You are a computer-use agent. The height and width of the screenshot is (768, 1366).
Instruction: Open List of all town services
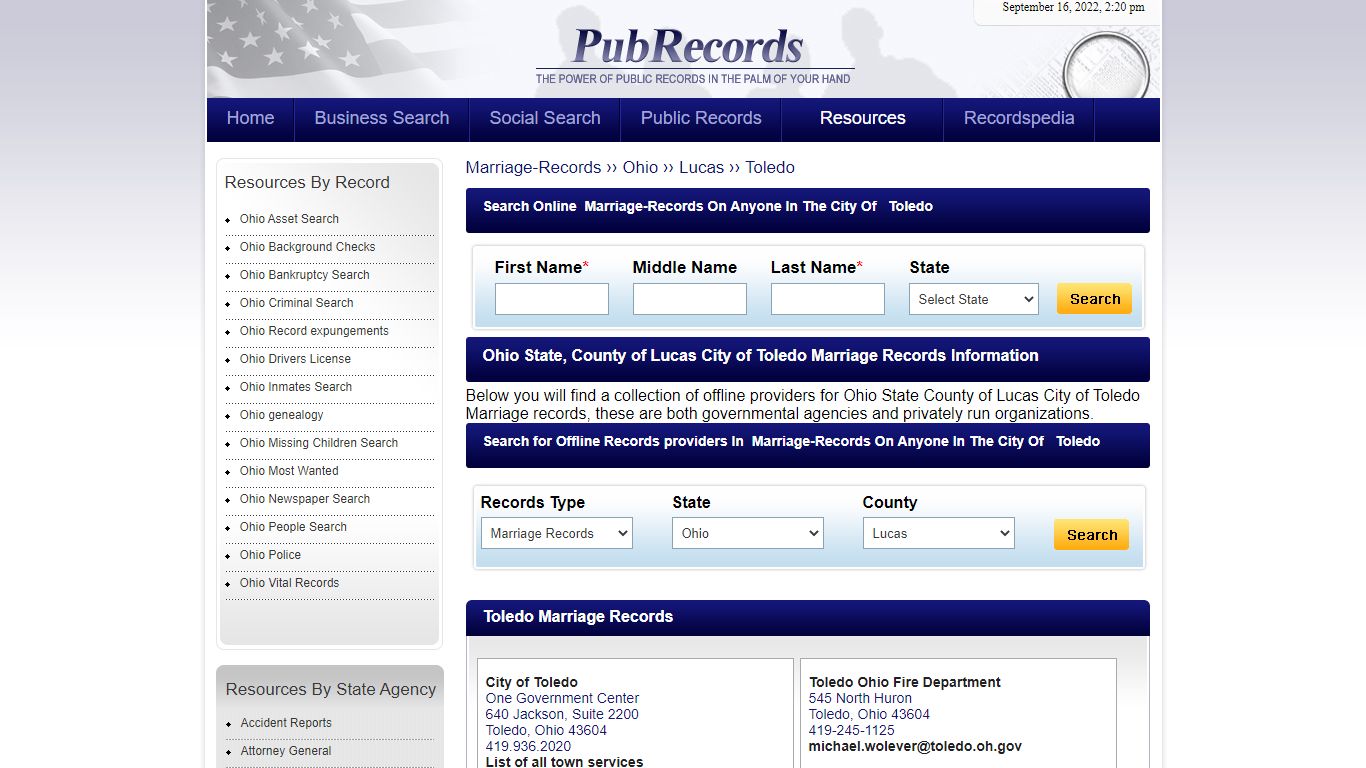pyautogui.click(x=565, y=762)
